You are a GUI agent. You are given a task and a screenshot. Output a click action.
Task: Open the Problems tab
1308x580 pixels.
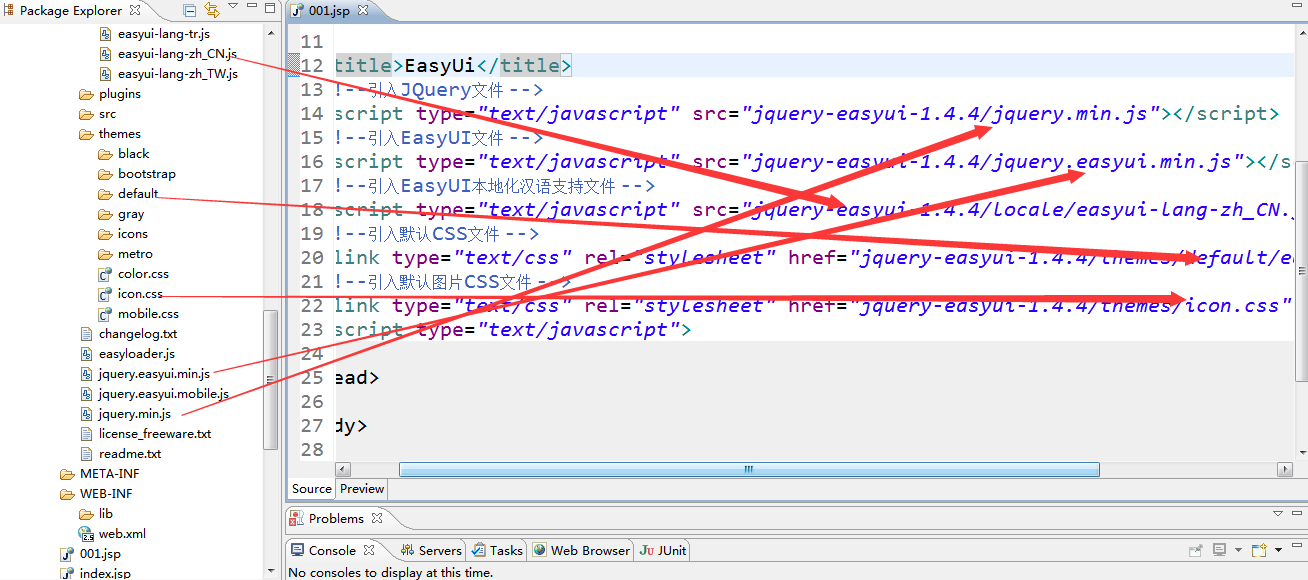tap(336, 518)
